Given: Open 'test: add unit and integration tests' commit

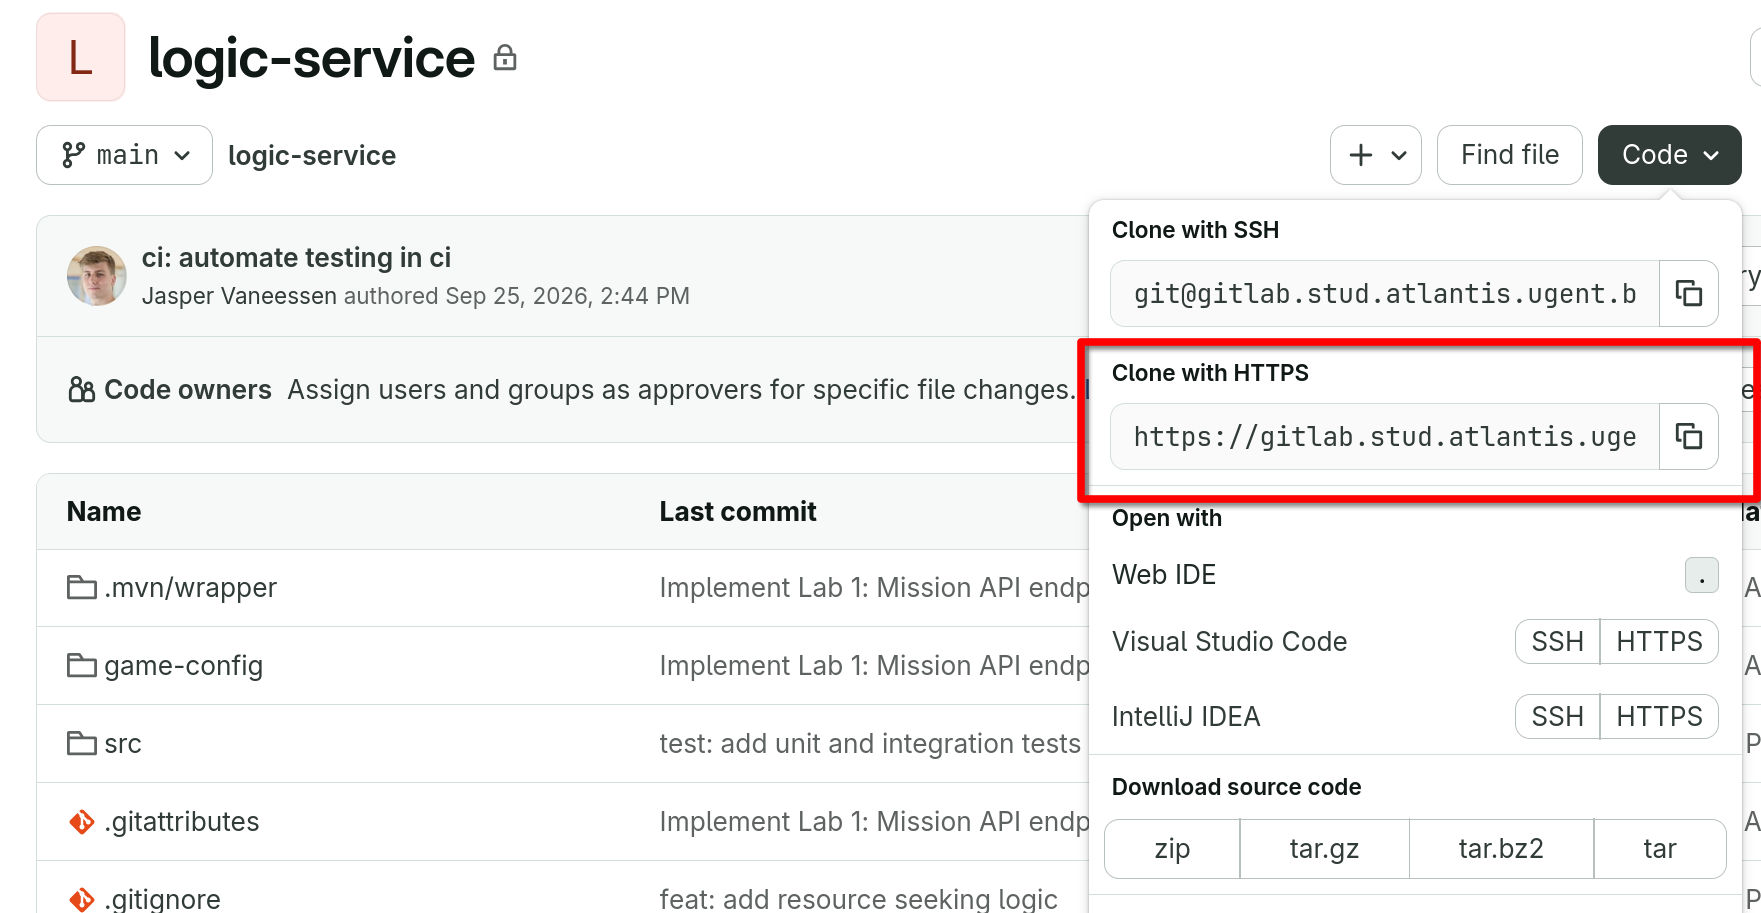Looking at the screenshot, I should coord(870,744).
